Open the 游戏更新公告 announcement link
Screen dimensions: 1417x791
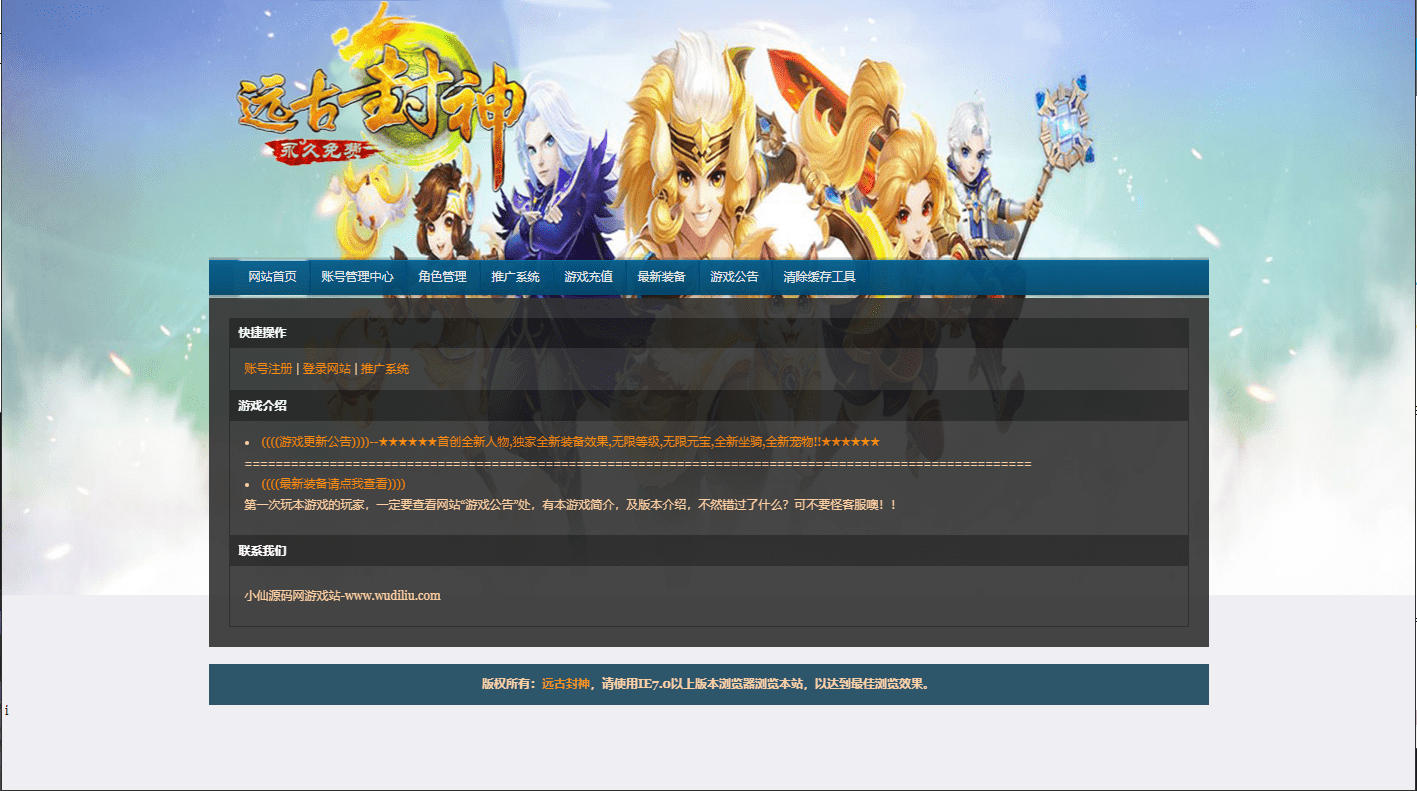pos(570,442)
